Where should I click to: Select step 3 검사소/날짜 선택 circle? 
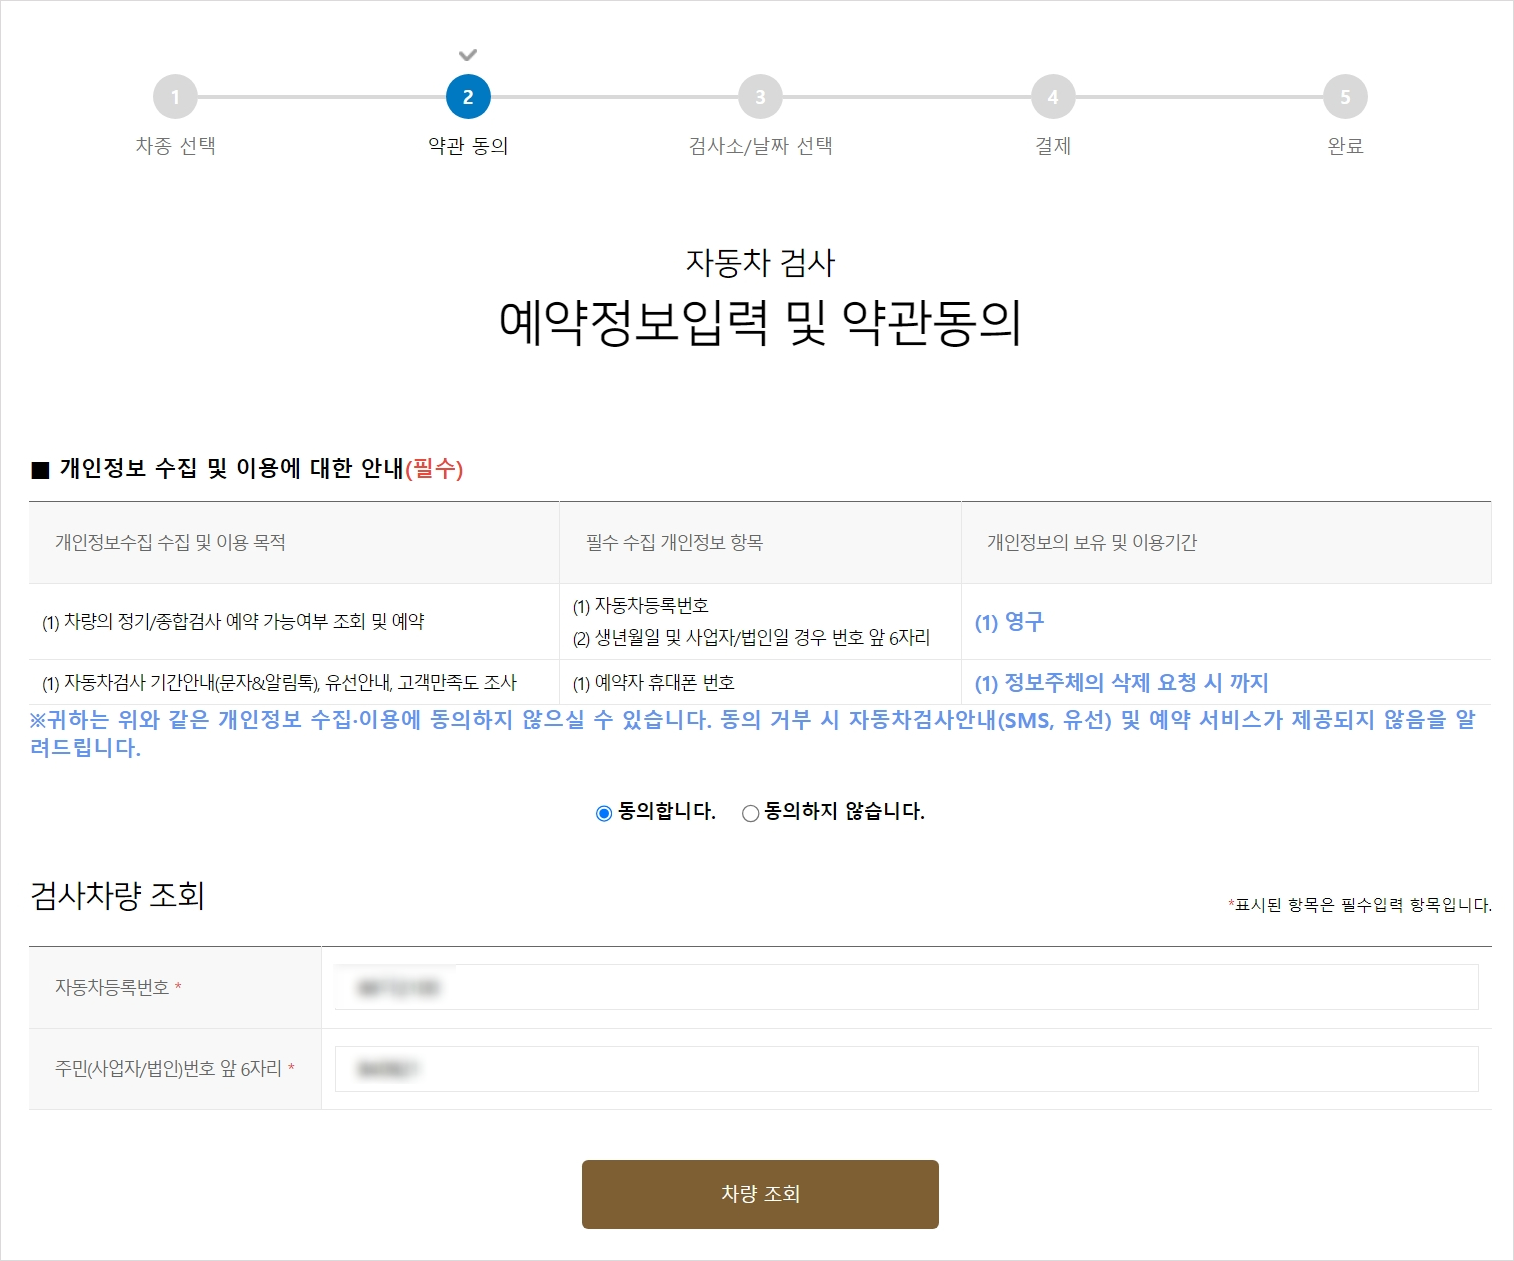click(759, 97)
